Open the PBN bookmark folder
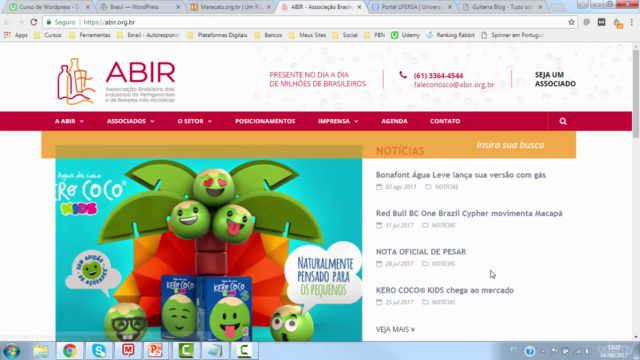Image resolution: width=640 pixels, height=360 pixels. (x=374, y=35)
